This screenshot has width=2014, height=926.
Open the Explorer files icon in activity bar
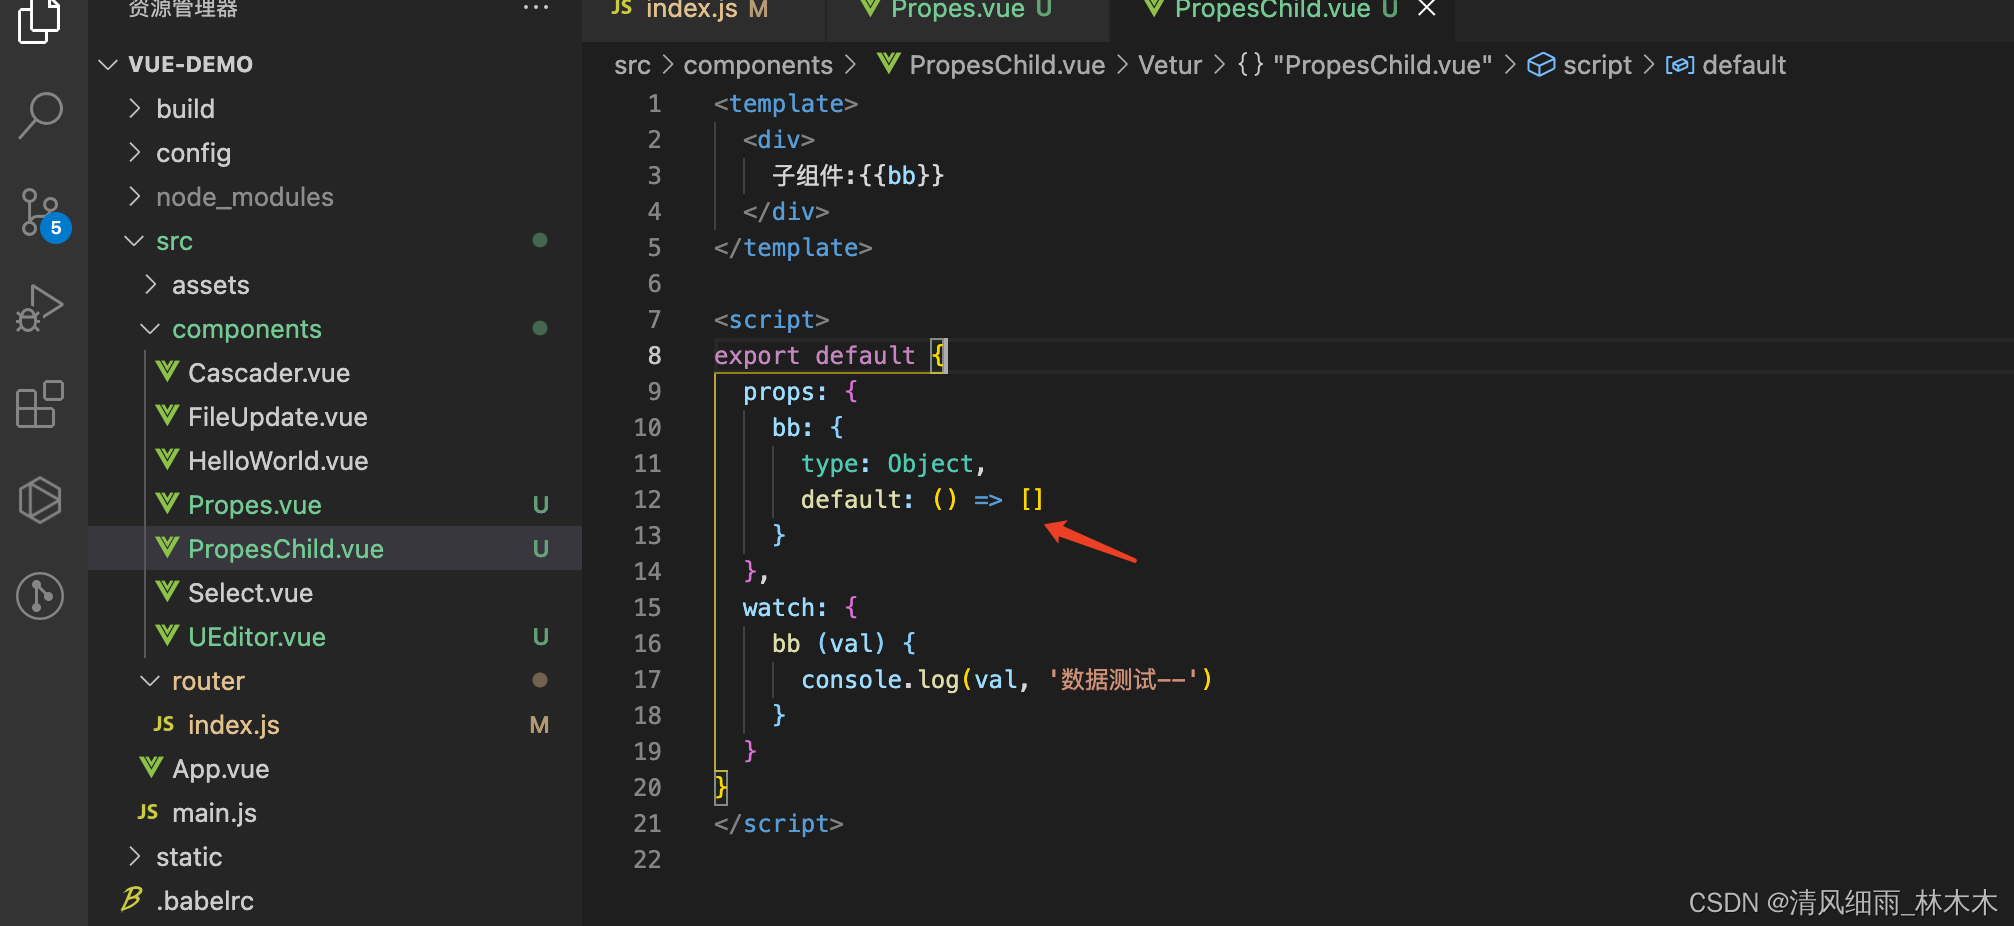tap(40, 20)
